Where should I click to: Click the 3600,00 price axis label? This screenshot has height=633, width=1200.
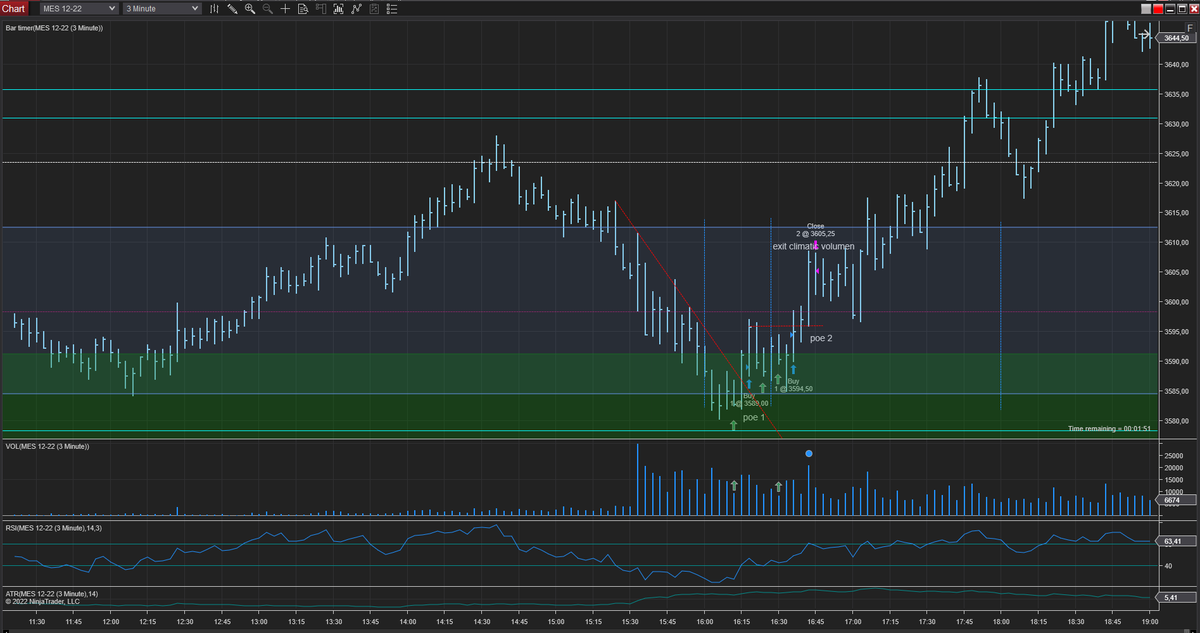(x=1175, y=302)
